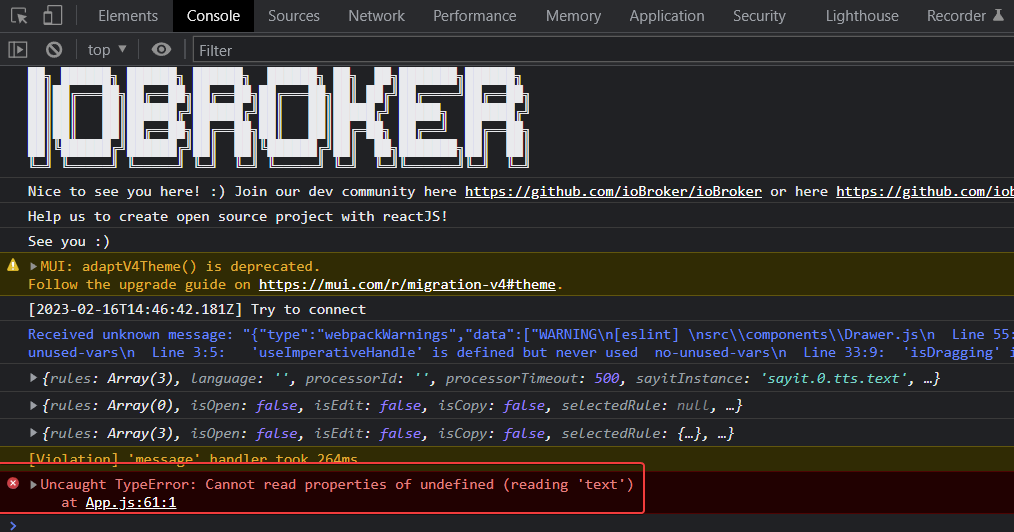Select the Console tab

click(x=213, y=16)
